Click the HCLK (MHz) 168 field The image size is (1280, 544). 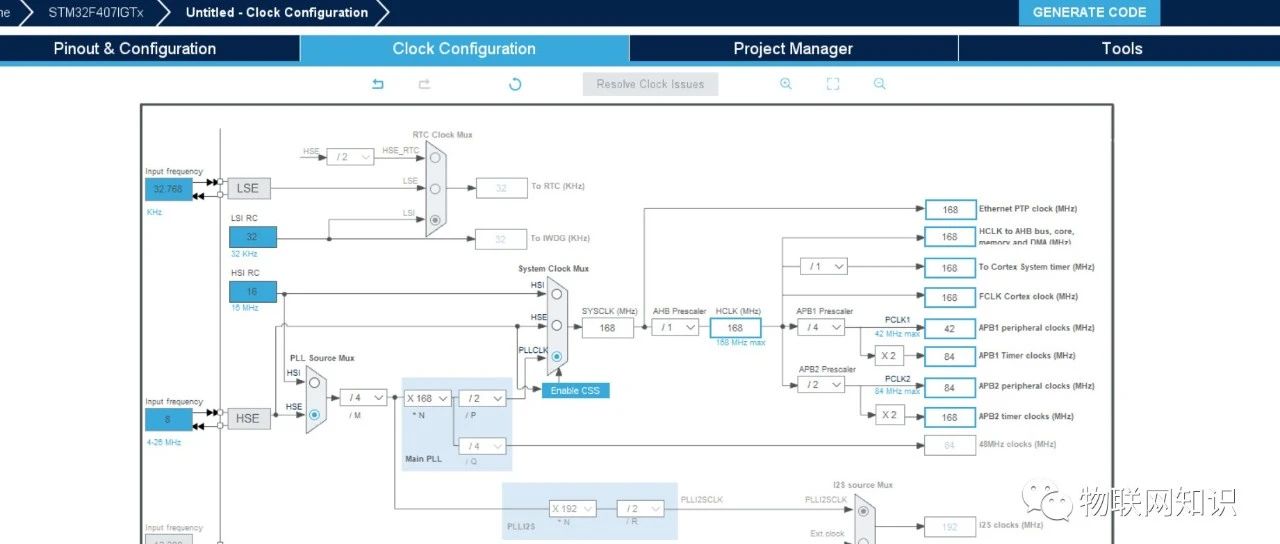coord(735,328)
